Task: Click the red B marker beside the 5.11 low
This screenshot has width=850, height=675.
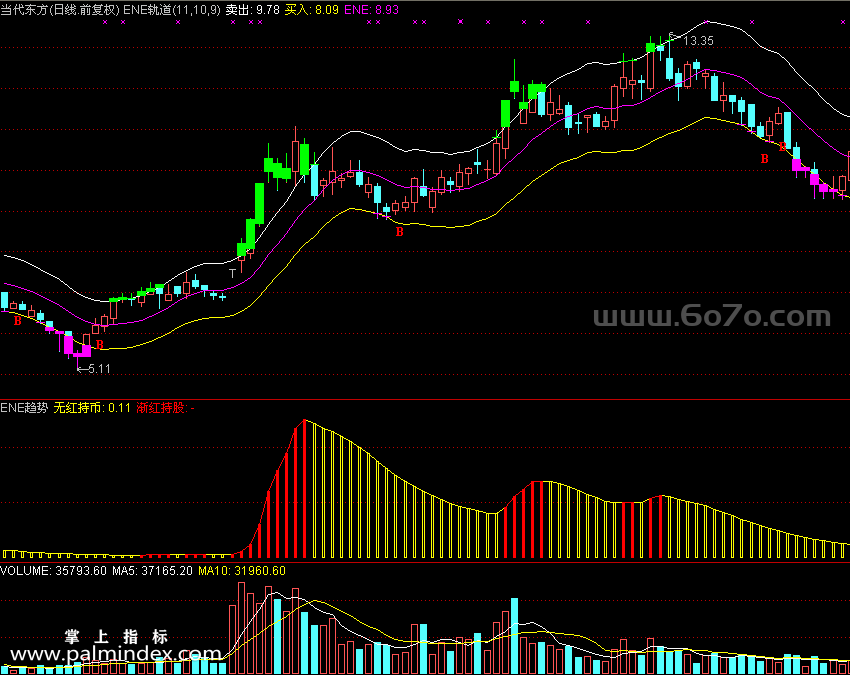Action: 100,344
